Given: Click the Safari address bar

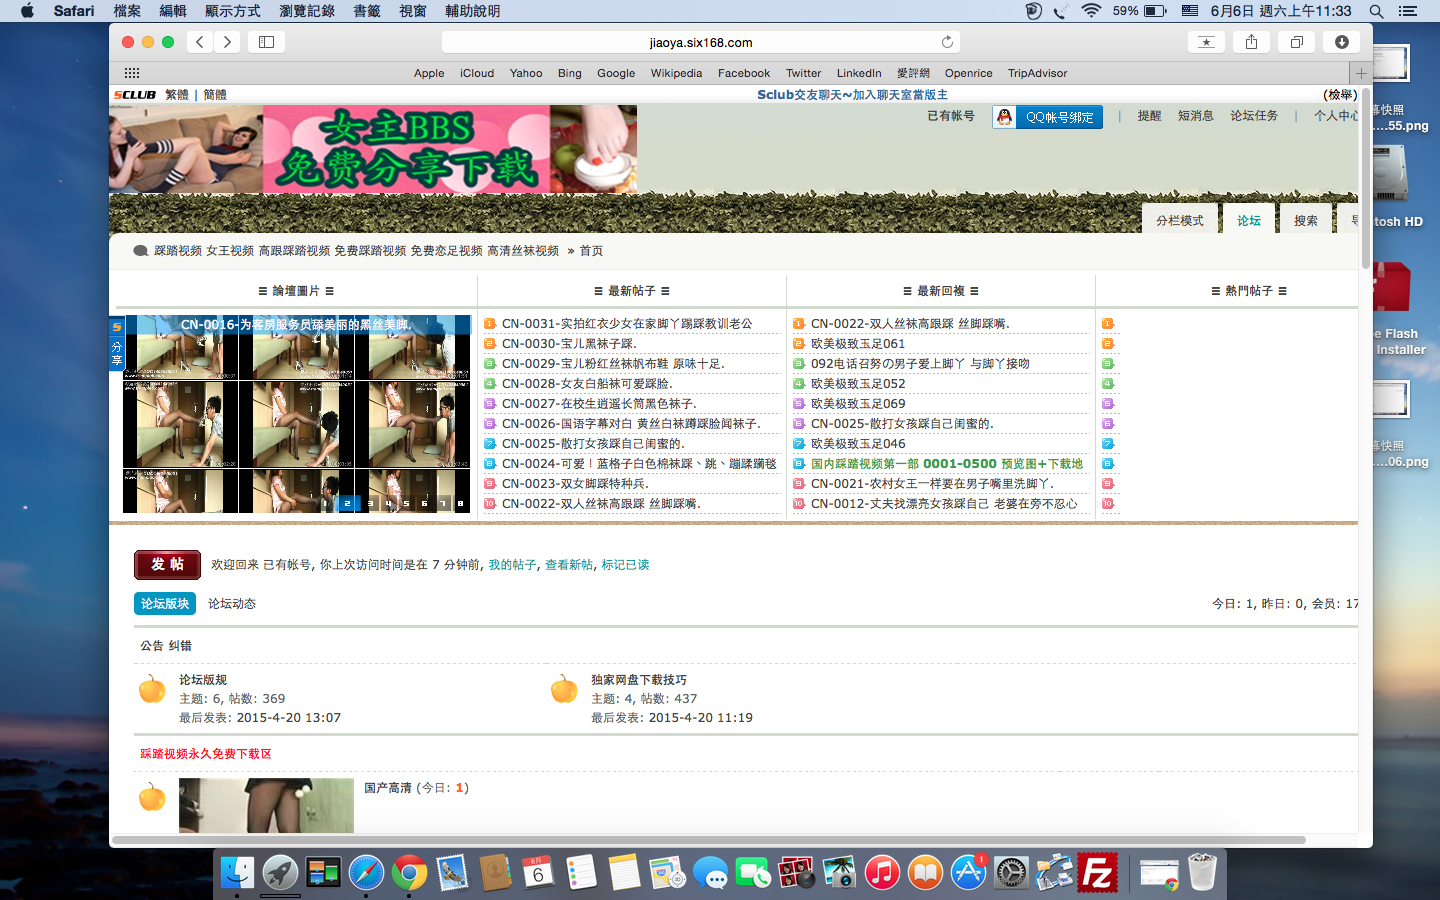Looking at the screenshot, I should click(700, 42).
